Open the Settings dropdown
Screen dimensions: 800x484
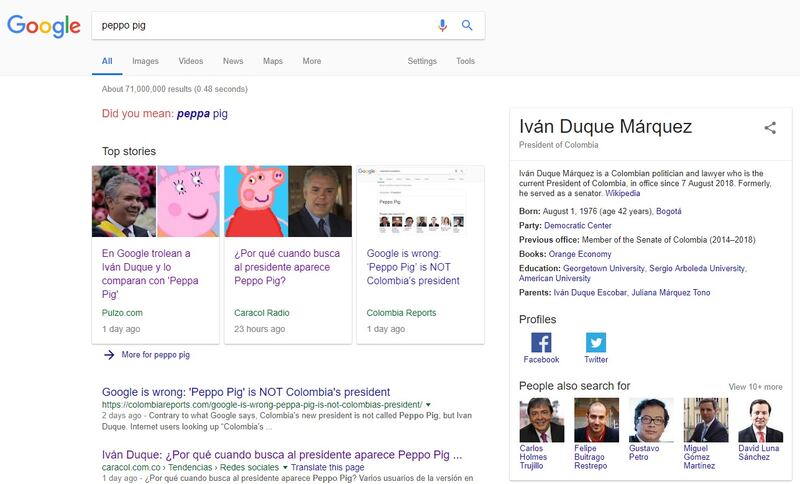coord(422,61)
